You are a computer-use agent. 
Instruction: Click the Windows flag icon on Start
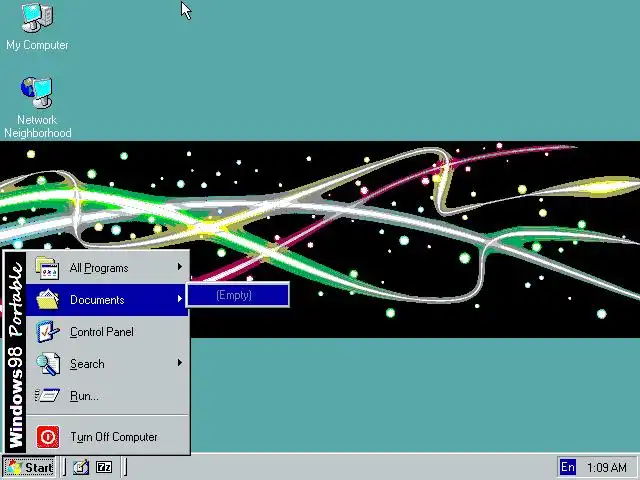[x=14, y=467]
